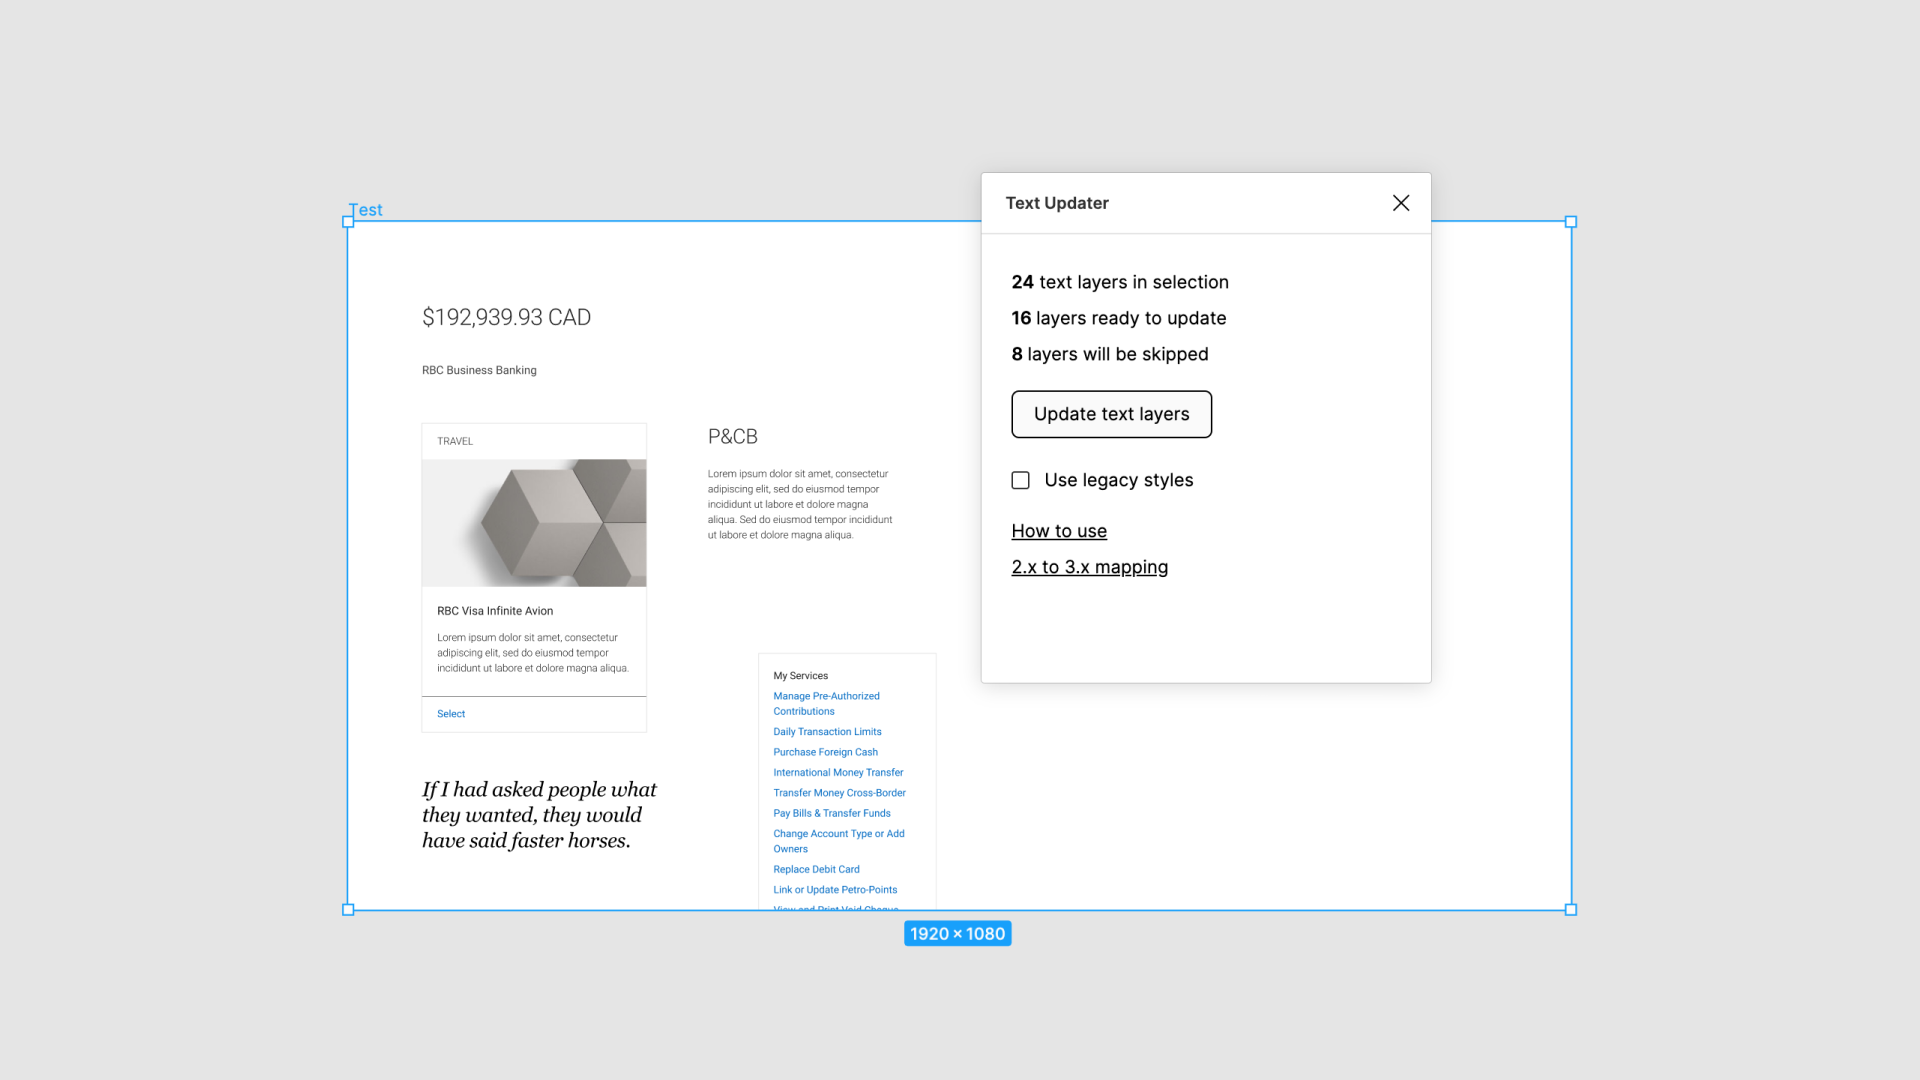Click the $192,939.93 CAD text layer

[506, 317]
